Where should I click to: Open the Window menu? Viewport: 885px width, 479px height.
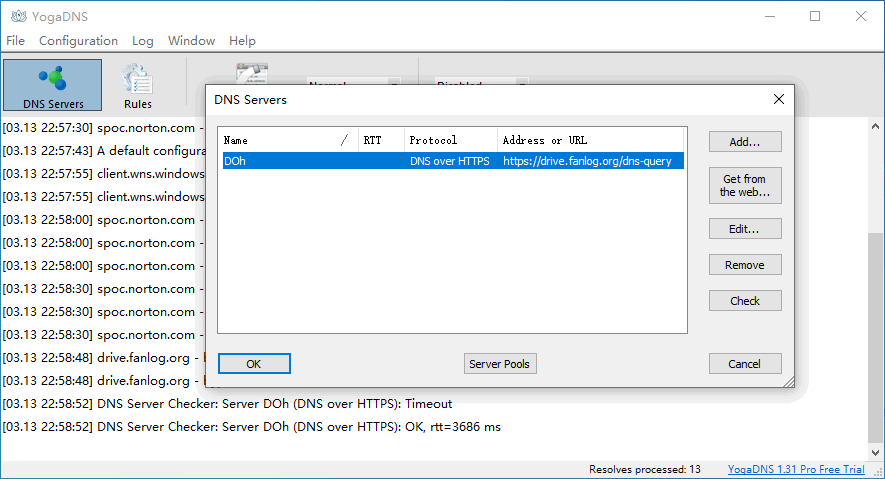tap(191, 41)
